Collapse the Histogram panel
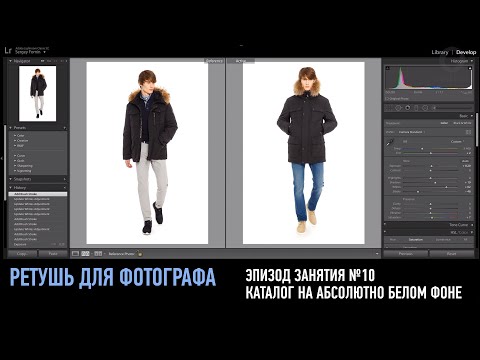This screenshot has height=360, width=480. point(472,61)
